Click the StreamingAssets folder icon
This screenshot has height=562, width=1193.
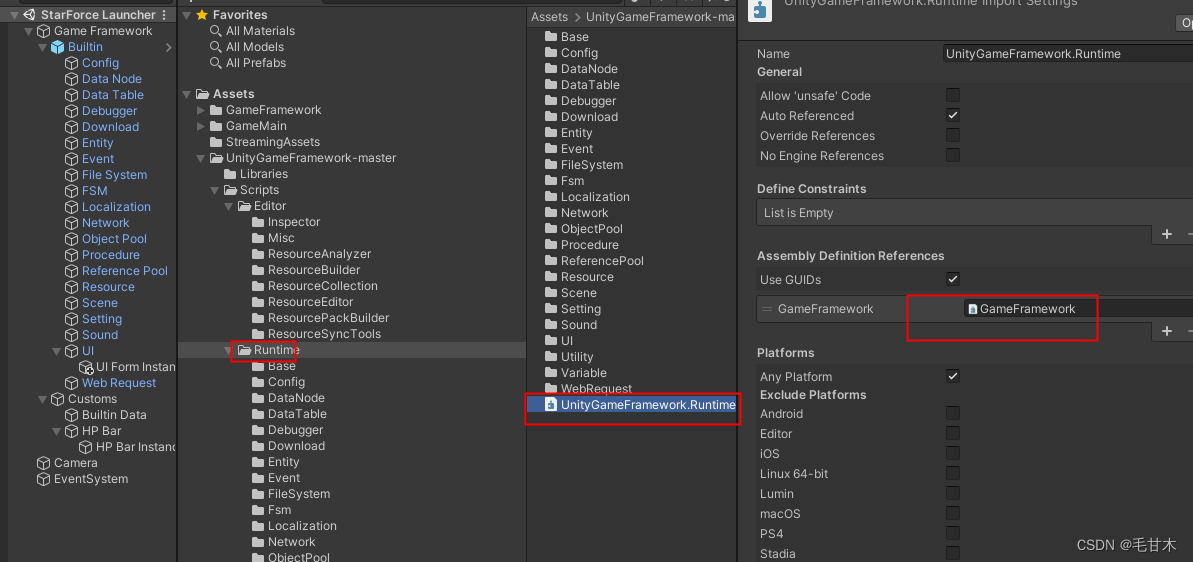215,142
